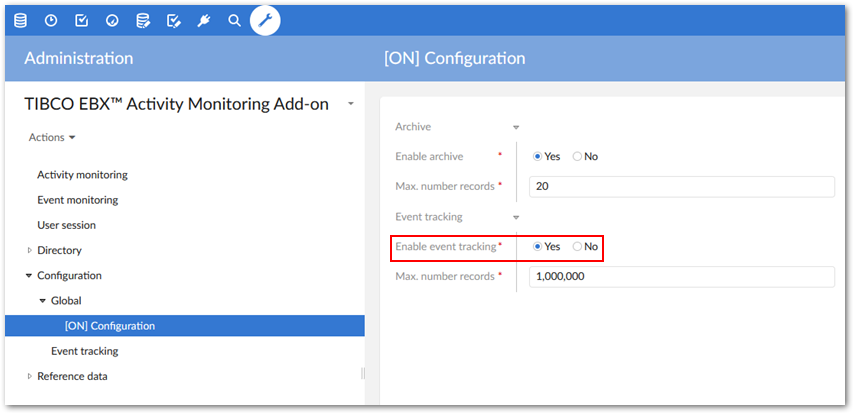Open the Actions dropdown menu

pos(52,138)
